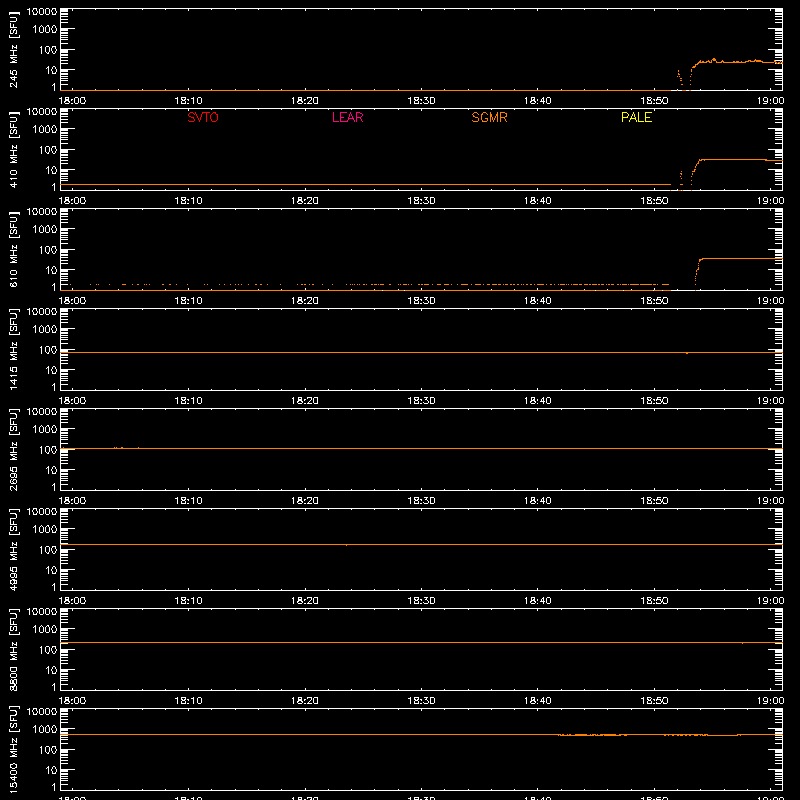Click 18:20 tick label under 2695 MHz panel

point(305,501)
